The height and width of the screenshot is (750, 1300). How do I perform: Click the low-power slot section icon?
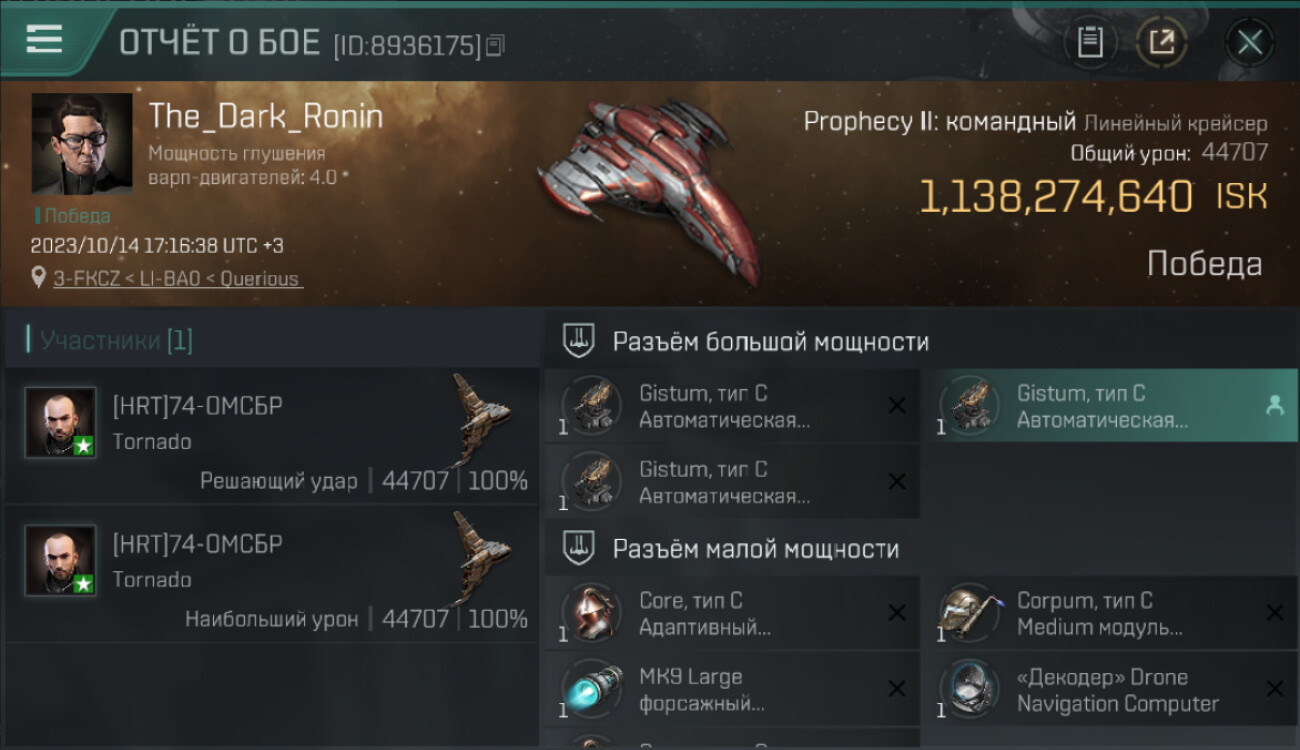click(x=579, y=548)
